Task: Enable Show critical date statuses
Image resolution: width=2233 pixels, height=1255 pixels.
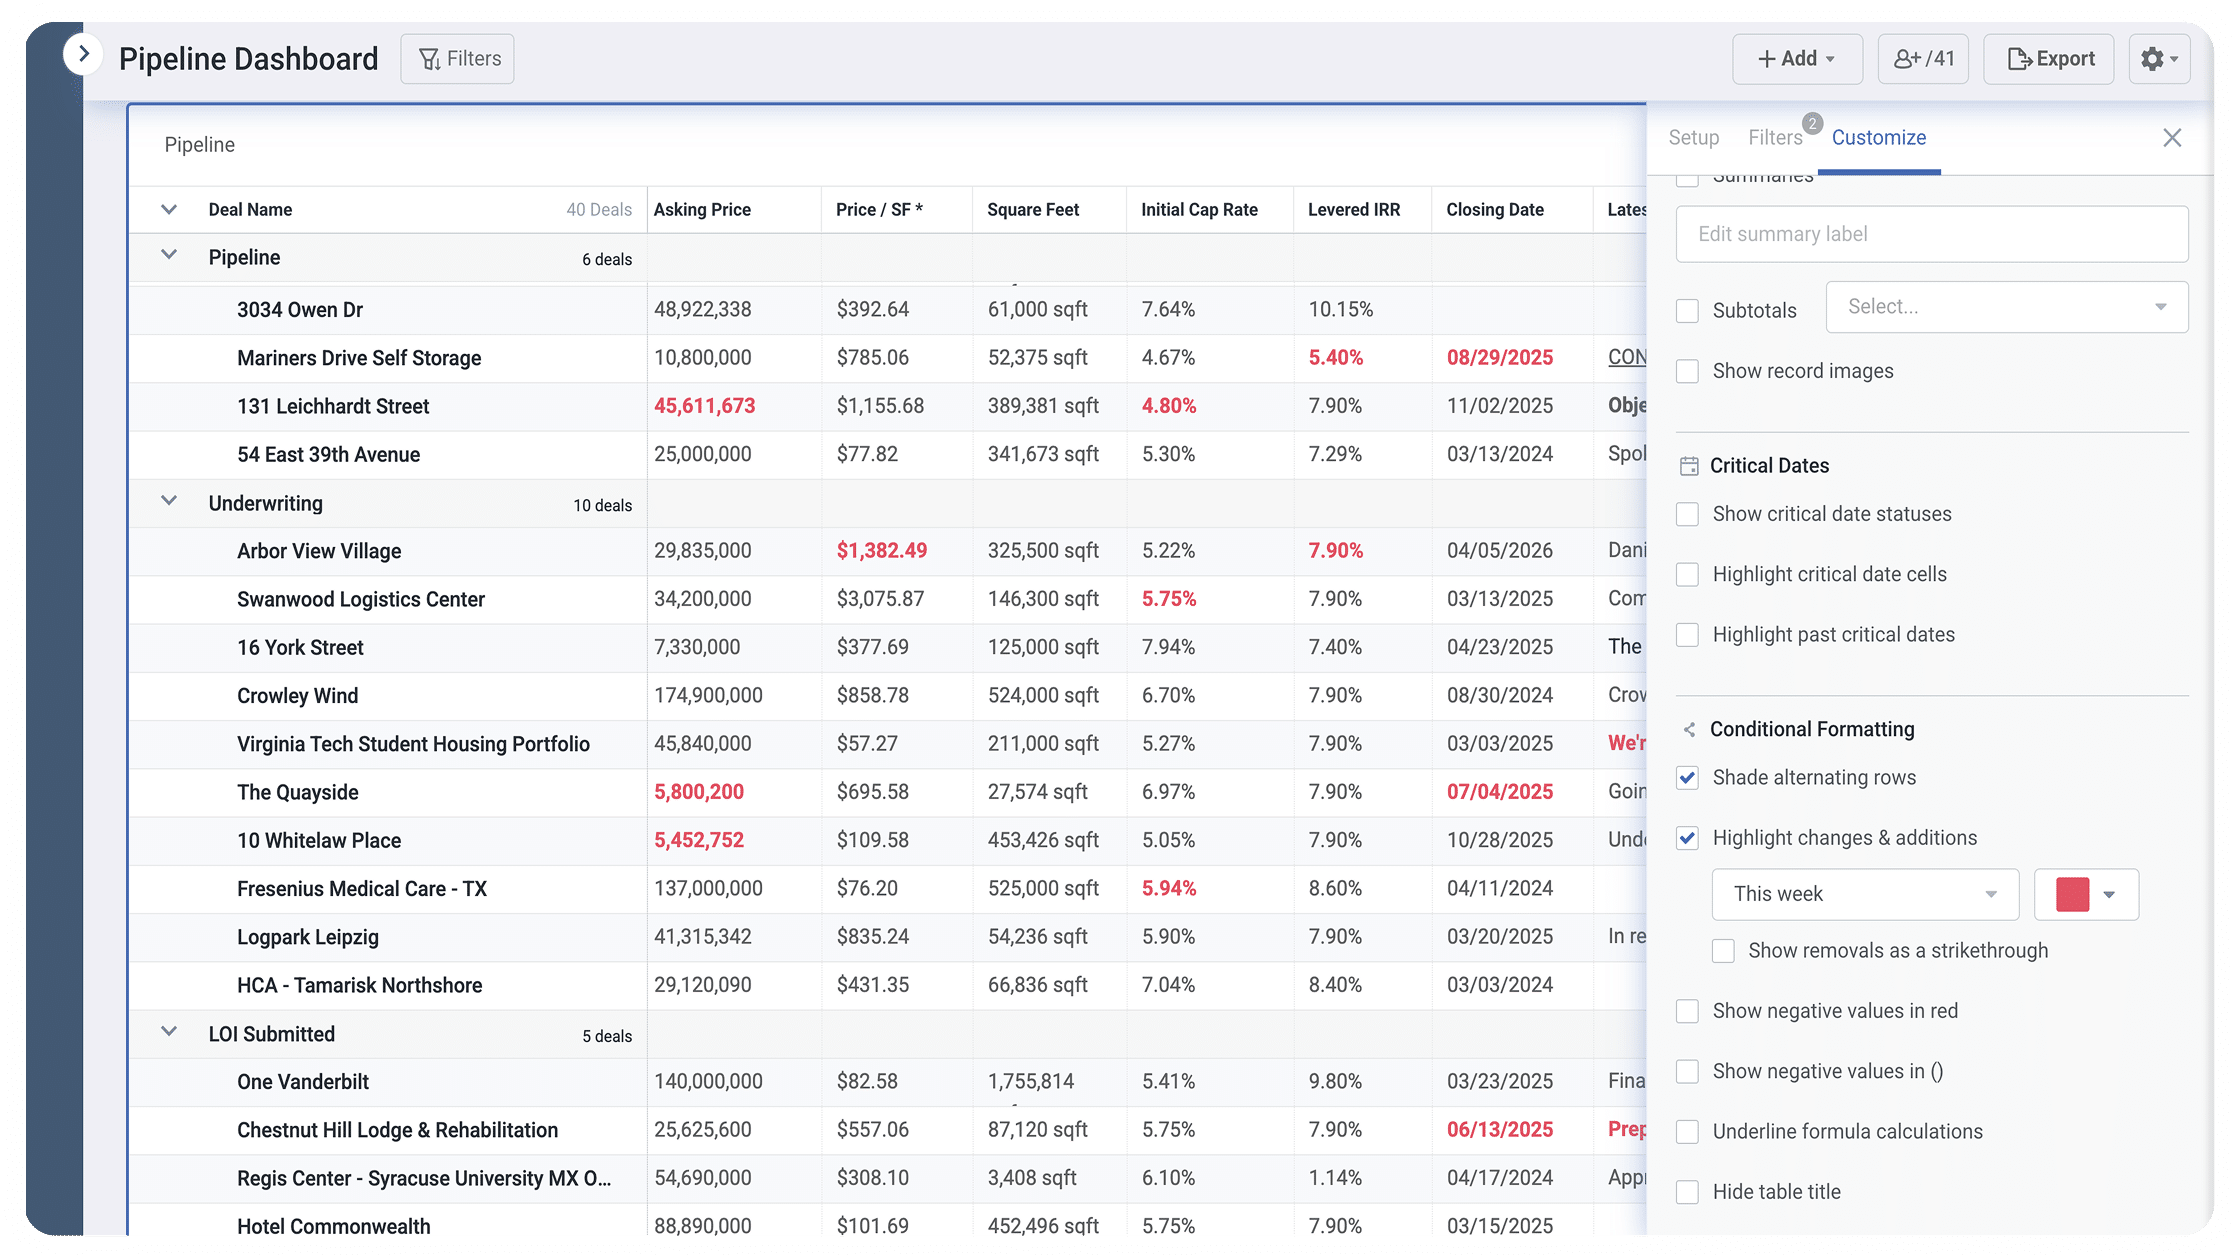Action: pyautogui.click(x=1688, y=514)
